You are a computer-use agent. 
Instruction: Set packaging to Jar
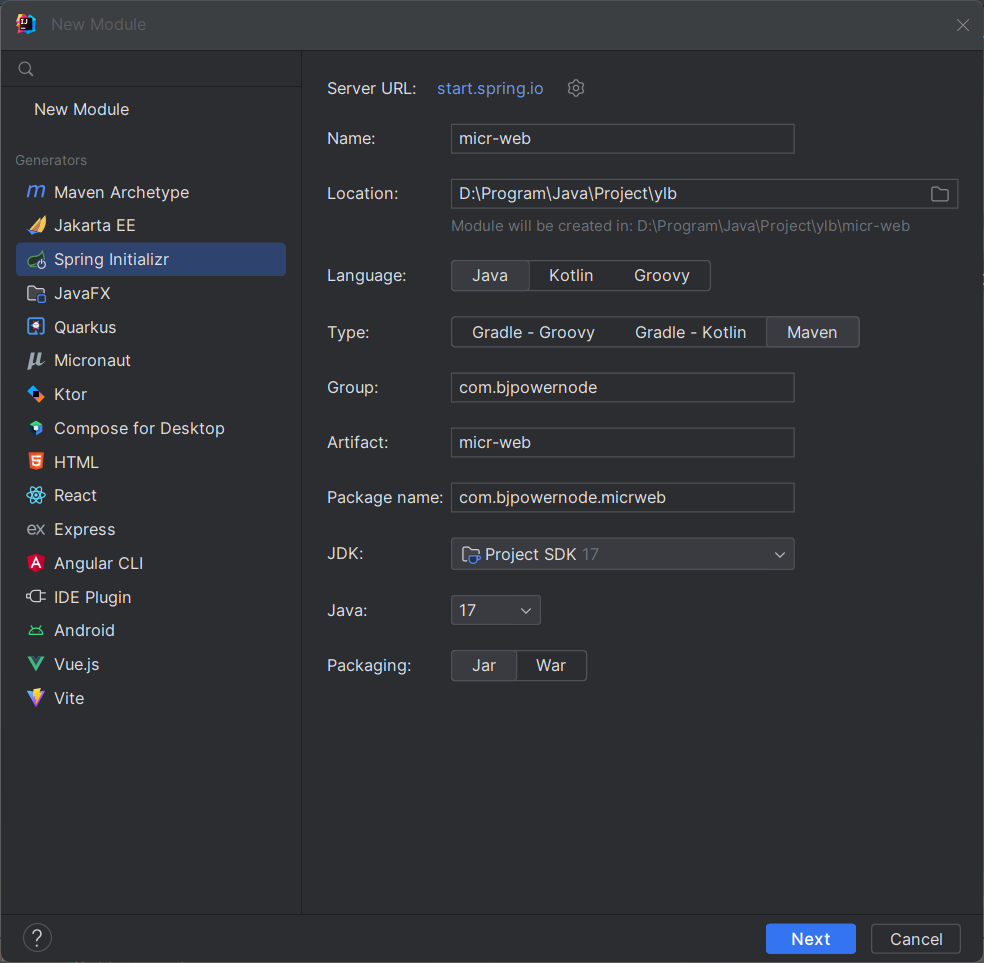(x=484, y=665)
